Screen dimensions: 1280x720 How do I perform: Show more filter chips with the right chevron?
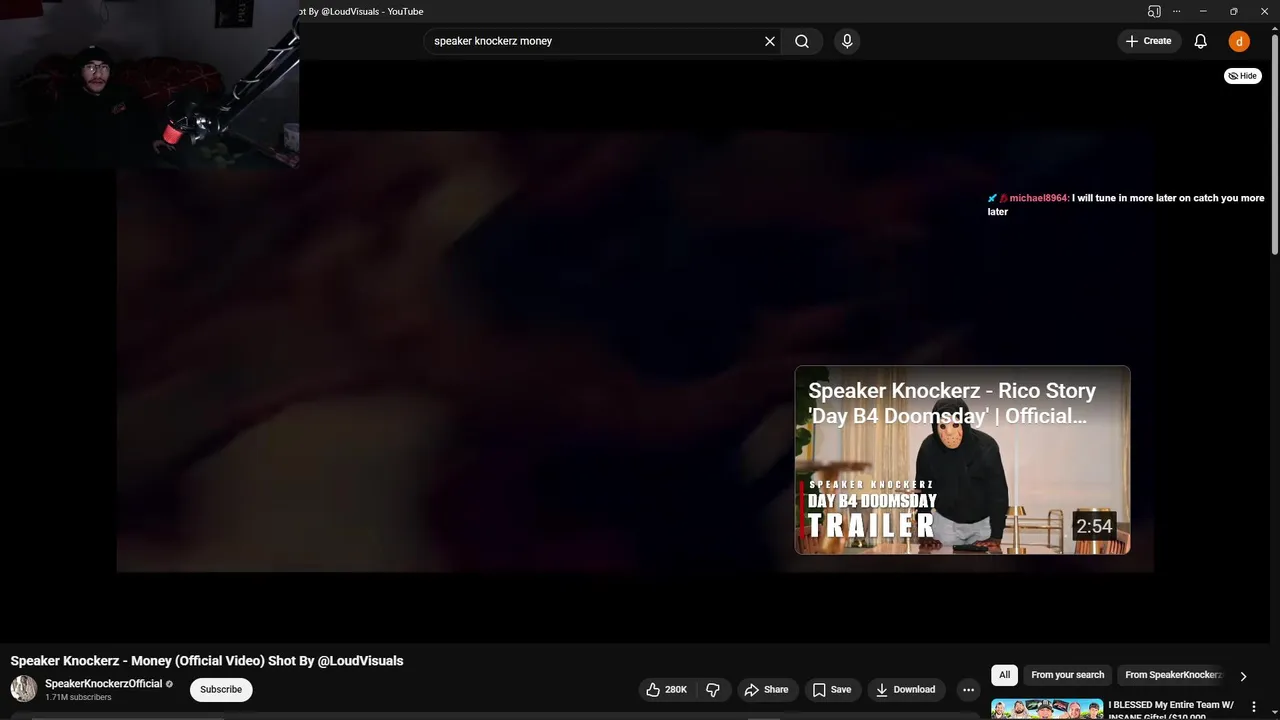1243,676
